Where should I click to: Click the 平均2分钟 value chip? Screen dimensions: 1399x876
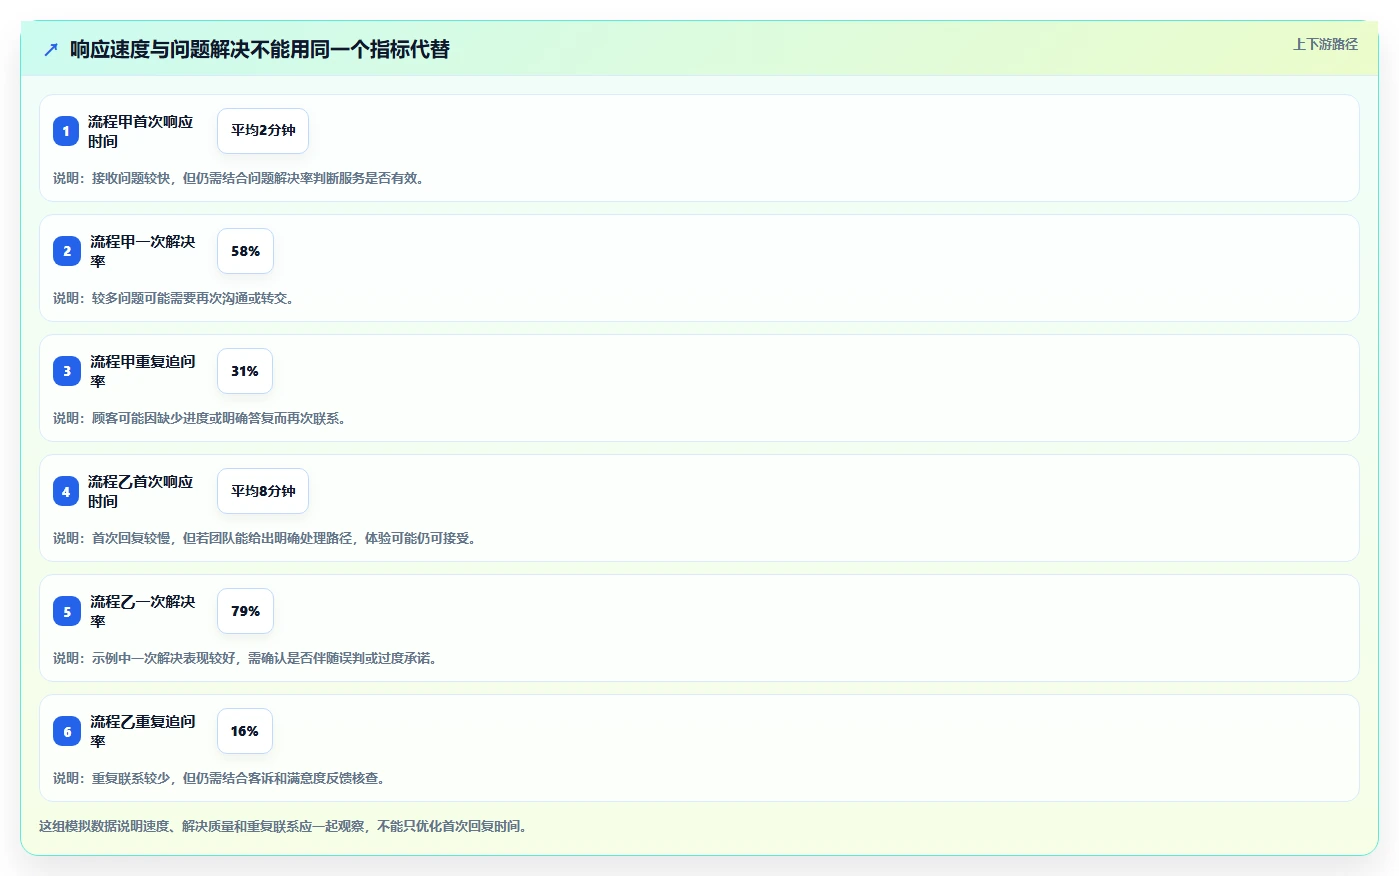tap(263, 131)
